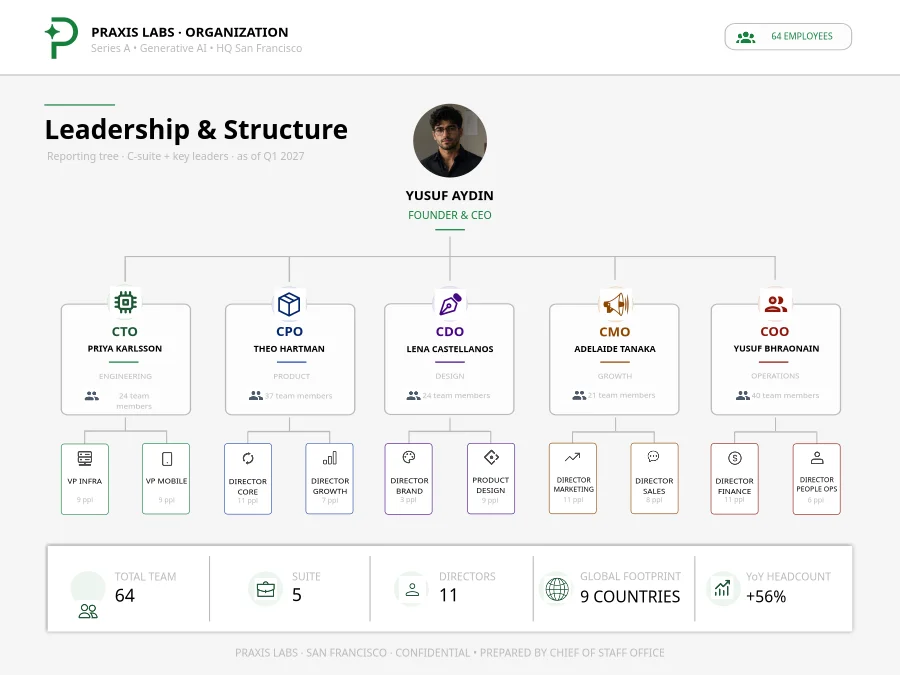Click the briefcase icon beside Suite
Image resolution: width=900 pixels, height=675 pixels.
(x=265, y=589)
